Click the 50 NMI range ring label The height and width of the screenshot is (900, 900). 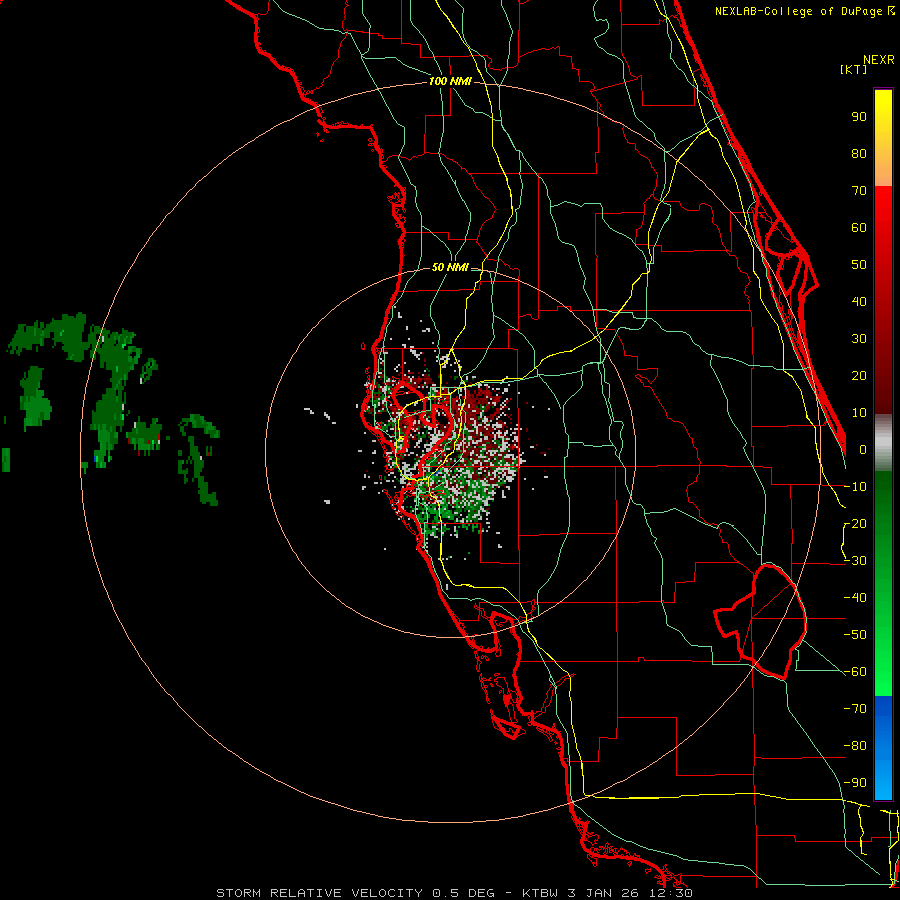[450, 267]
